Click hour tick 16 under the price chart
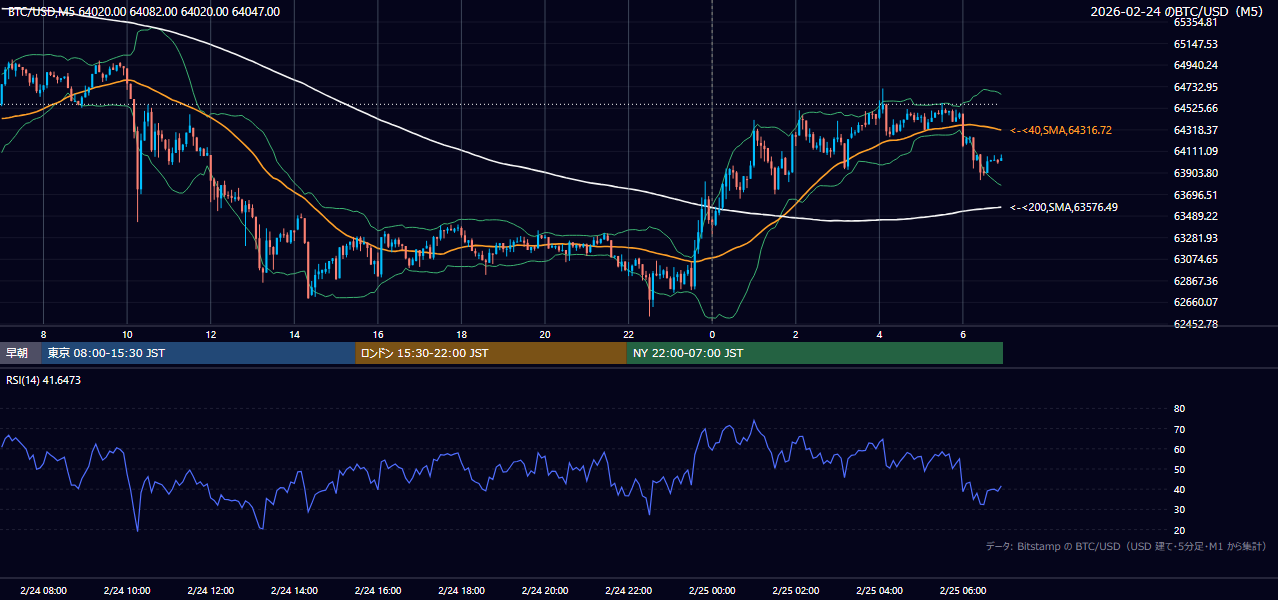Viewport: 1278px width, 600px height. click(378, 334)
